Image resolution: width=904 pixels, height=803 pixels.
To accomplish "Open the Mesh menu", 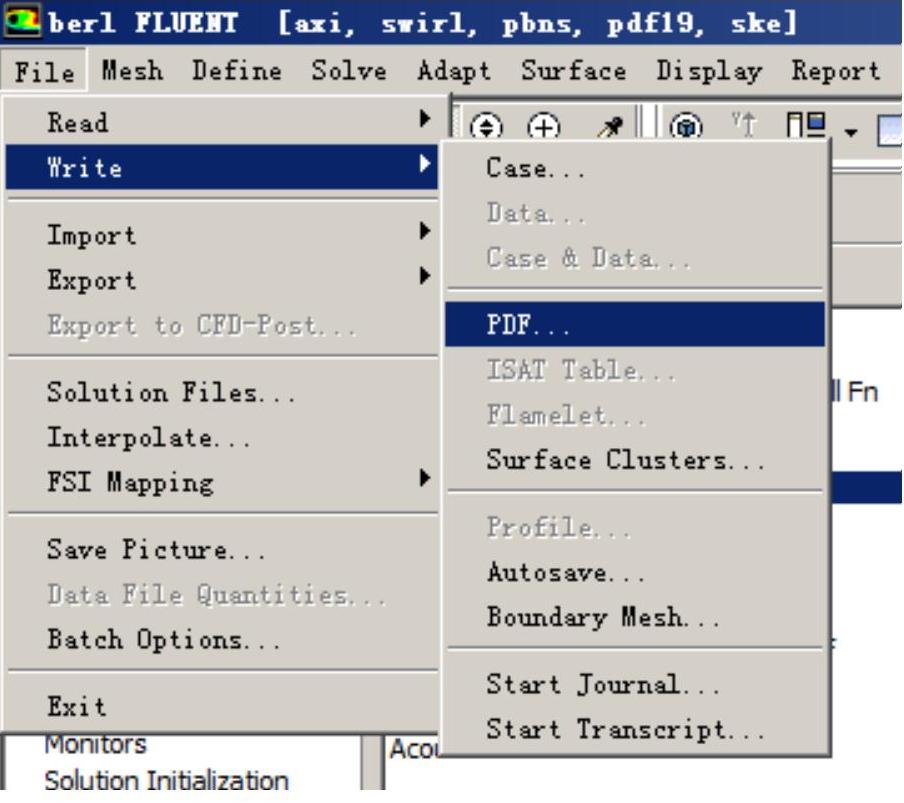I will click(133, 71).
